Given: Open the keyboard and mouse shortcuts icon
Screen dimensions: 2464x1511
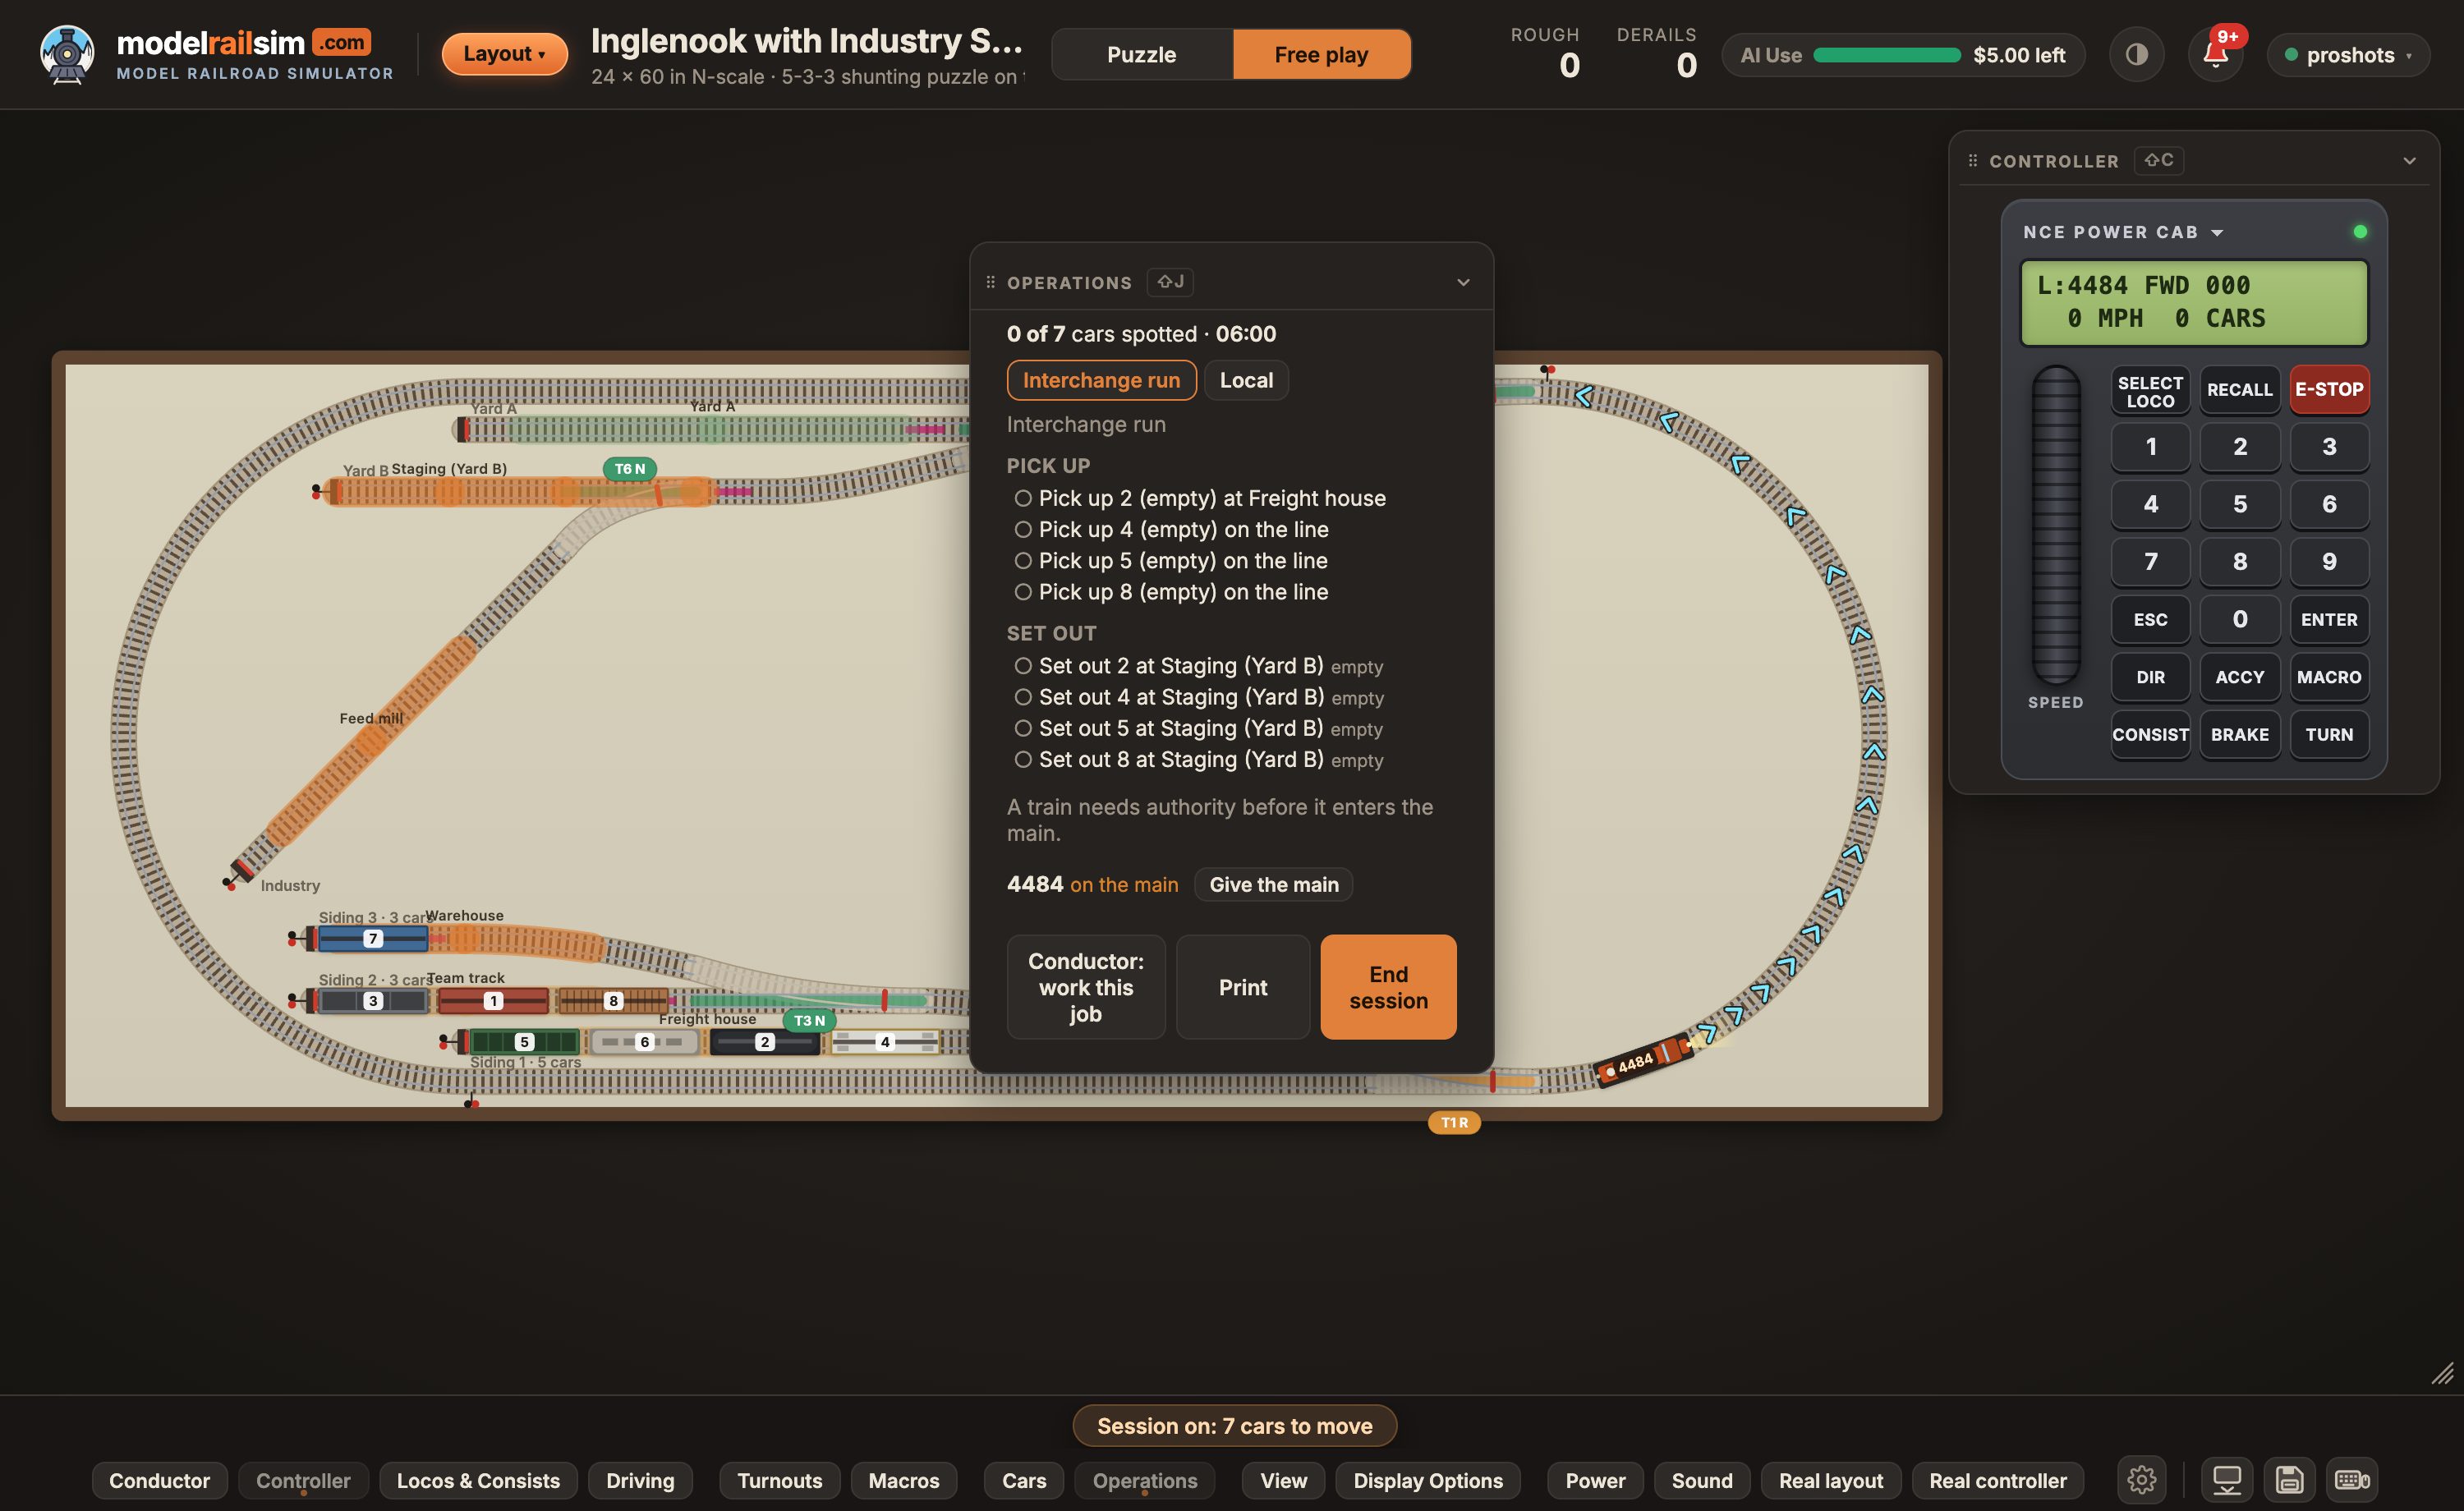Looking at the screenshot, I should click(2352, 1480).
